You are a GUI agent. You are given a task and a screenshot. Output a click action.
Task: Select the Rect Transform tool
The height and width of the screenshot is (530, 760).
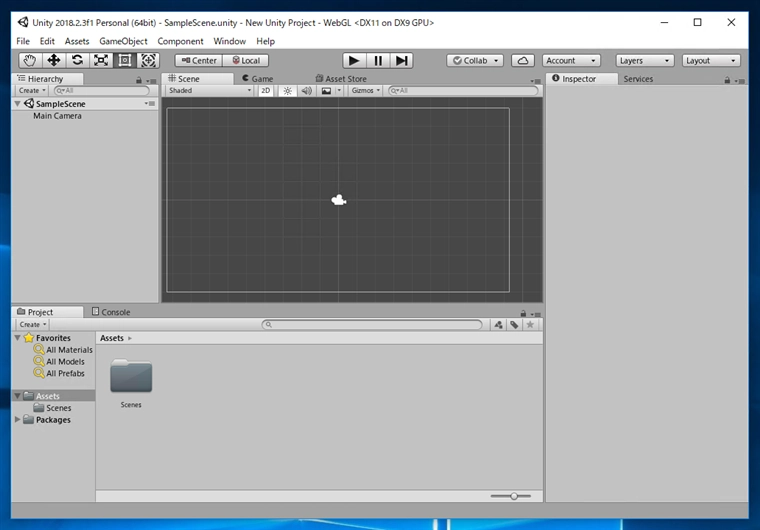(125, 60)
